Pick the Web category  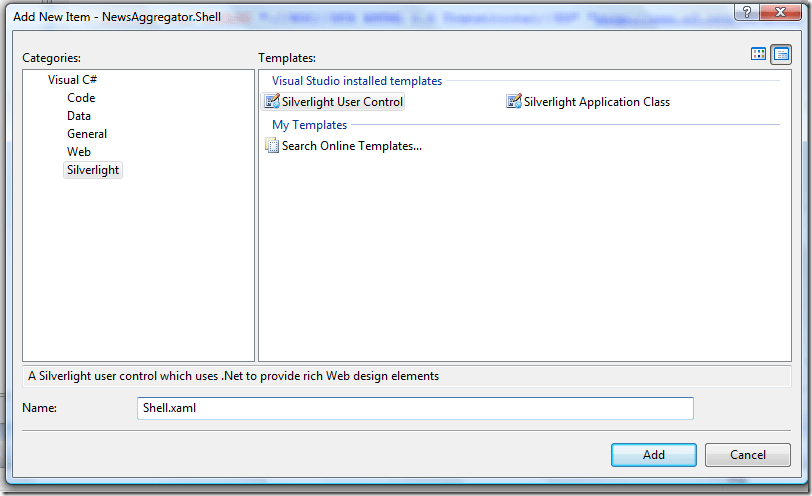pyautogui.click(x=79, y=152)
